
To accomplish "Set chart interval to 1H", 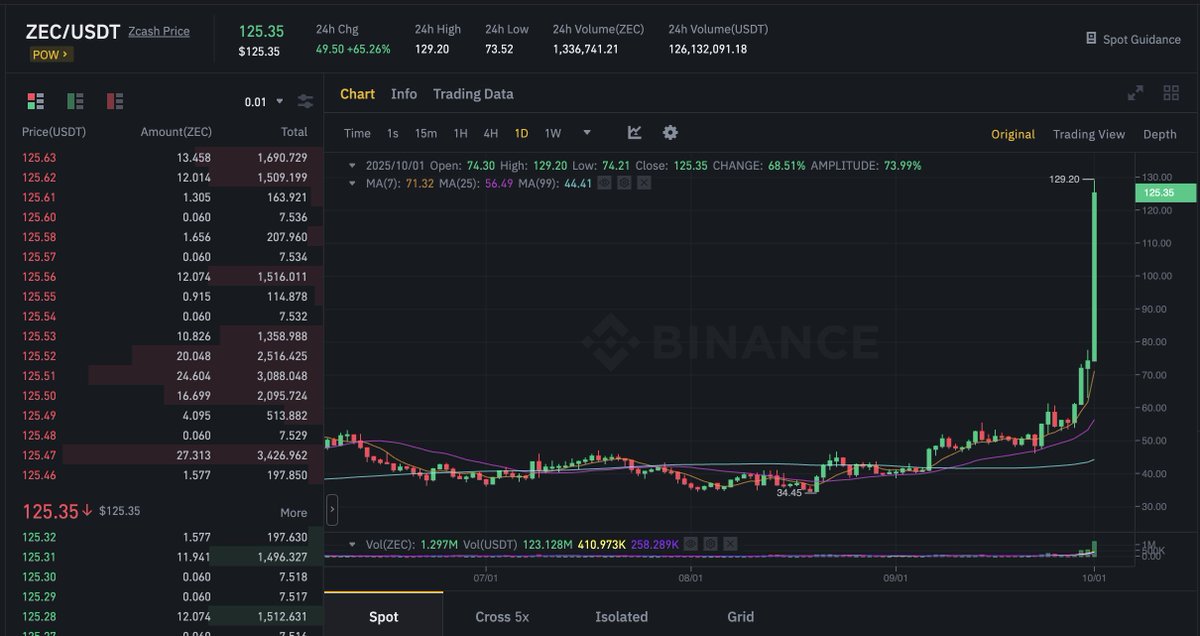I will pyautogui.click(x=461, y=133).
